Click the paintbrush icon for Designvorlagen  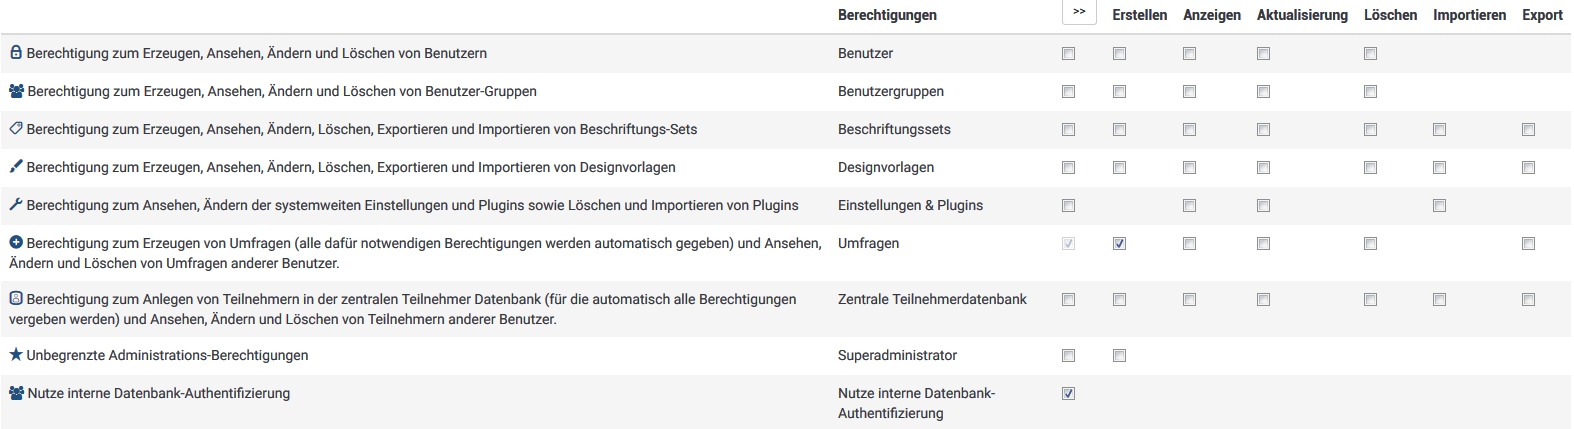(16, 167)
